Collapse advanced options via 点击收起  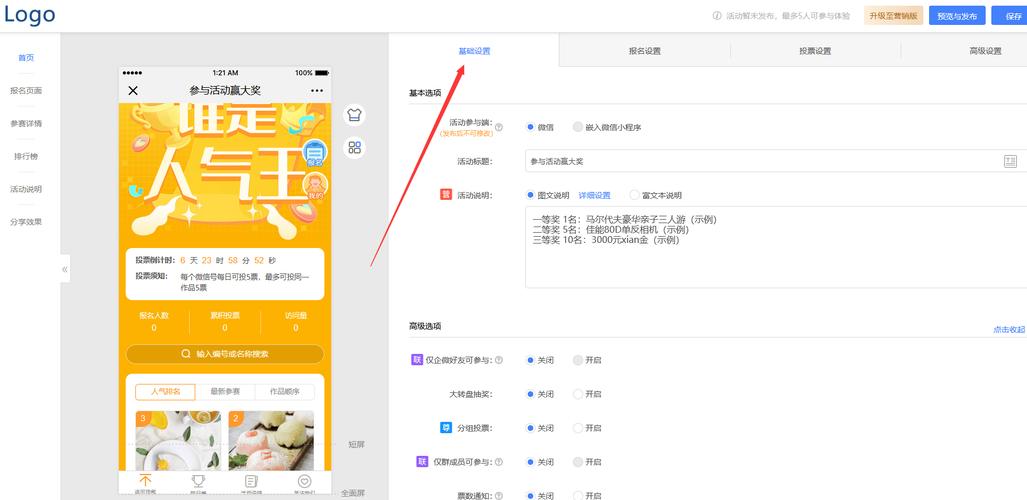(x=1009, y=330)
